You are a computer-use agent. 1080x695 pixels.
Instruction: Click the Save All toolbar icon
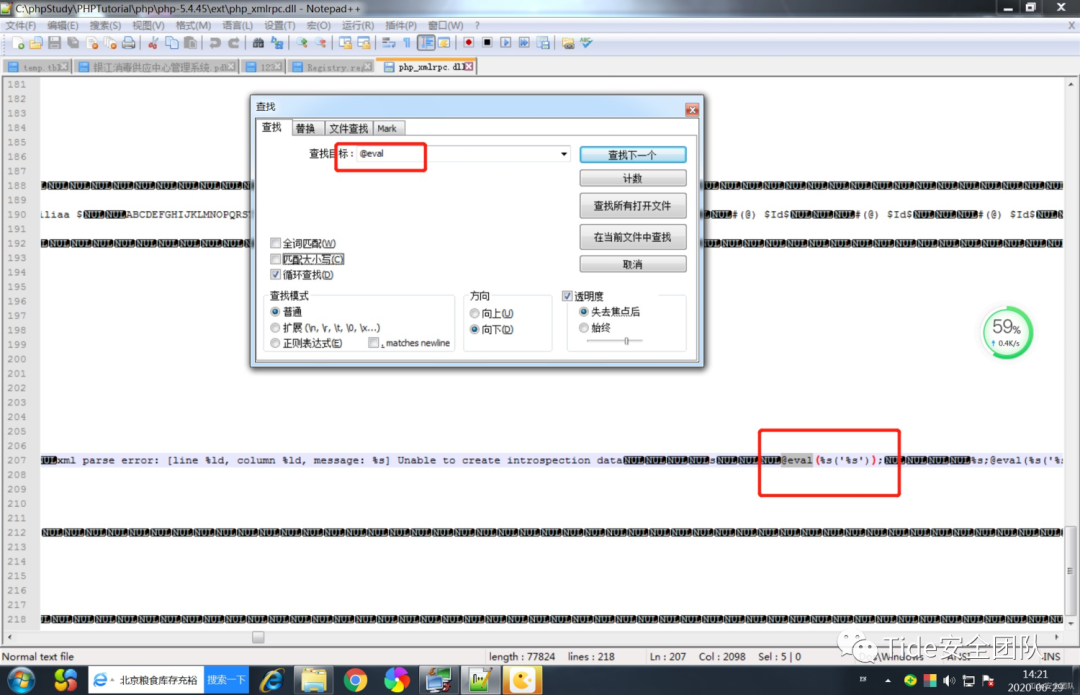pos(72,43)
